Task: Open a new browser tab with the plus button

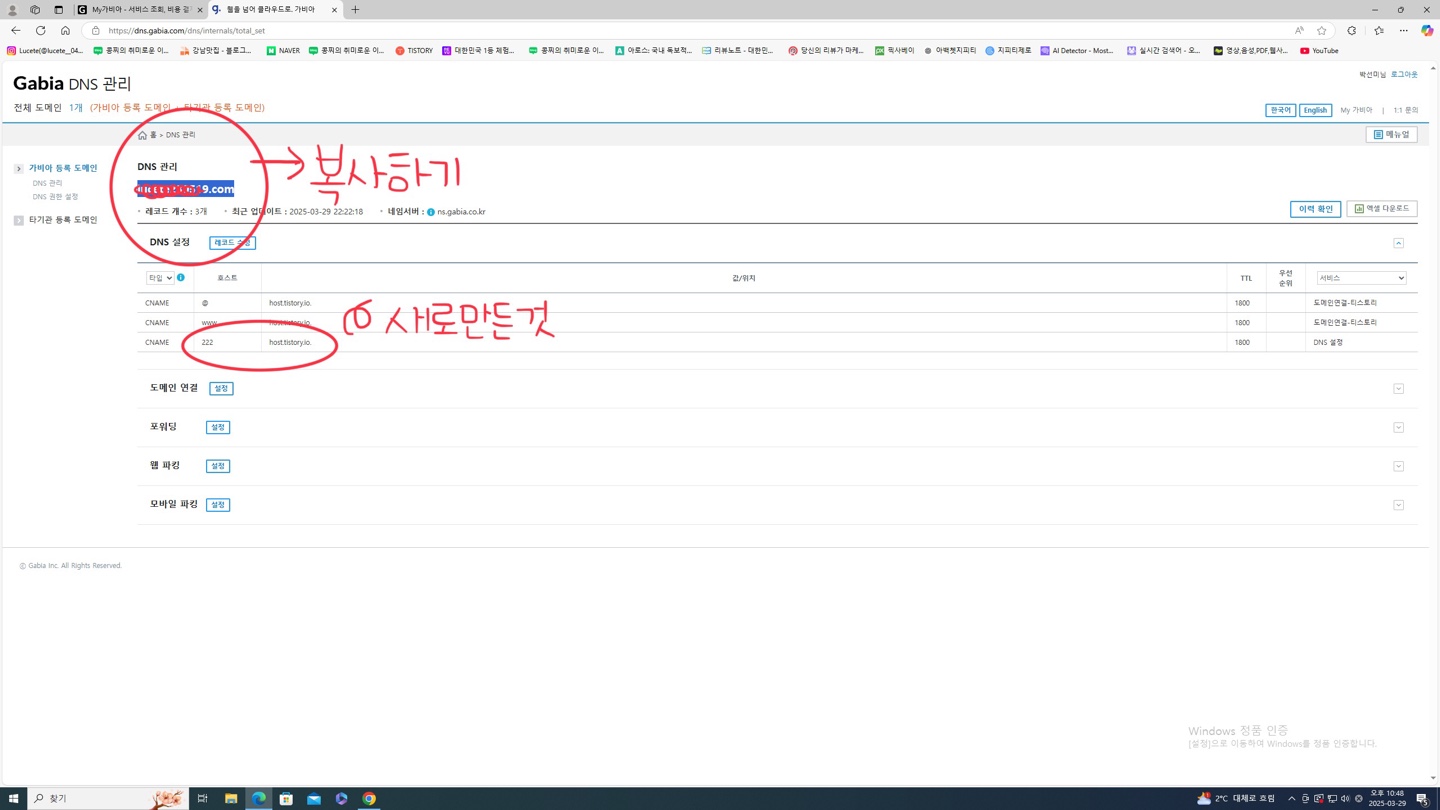Action: (x=355, y=10)
